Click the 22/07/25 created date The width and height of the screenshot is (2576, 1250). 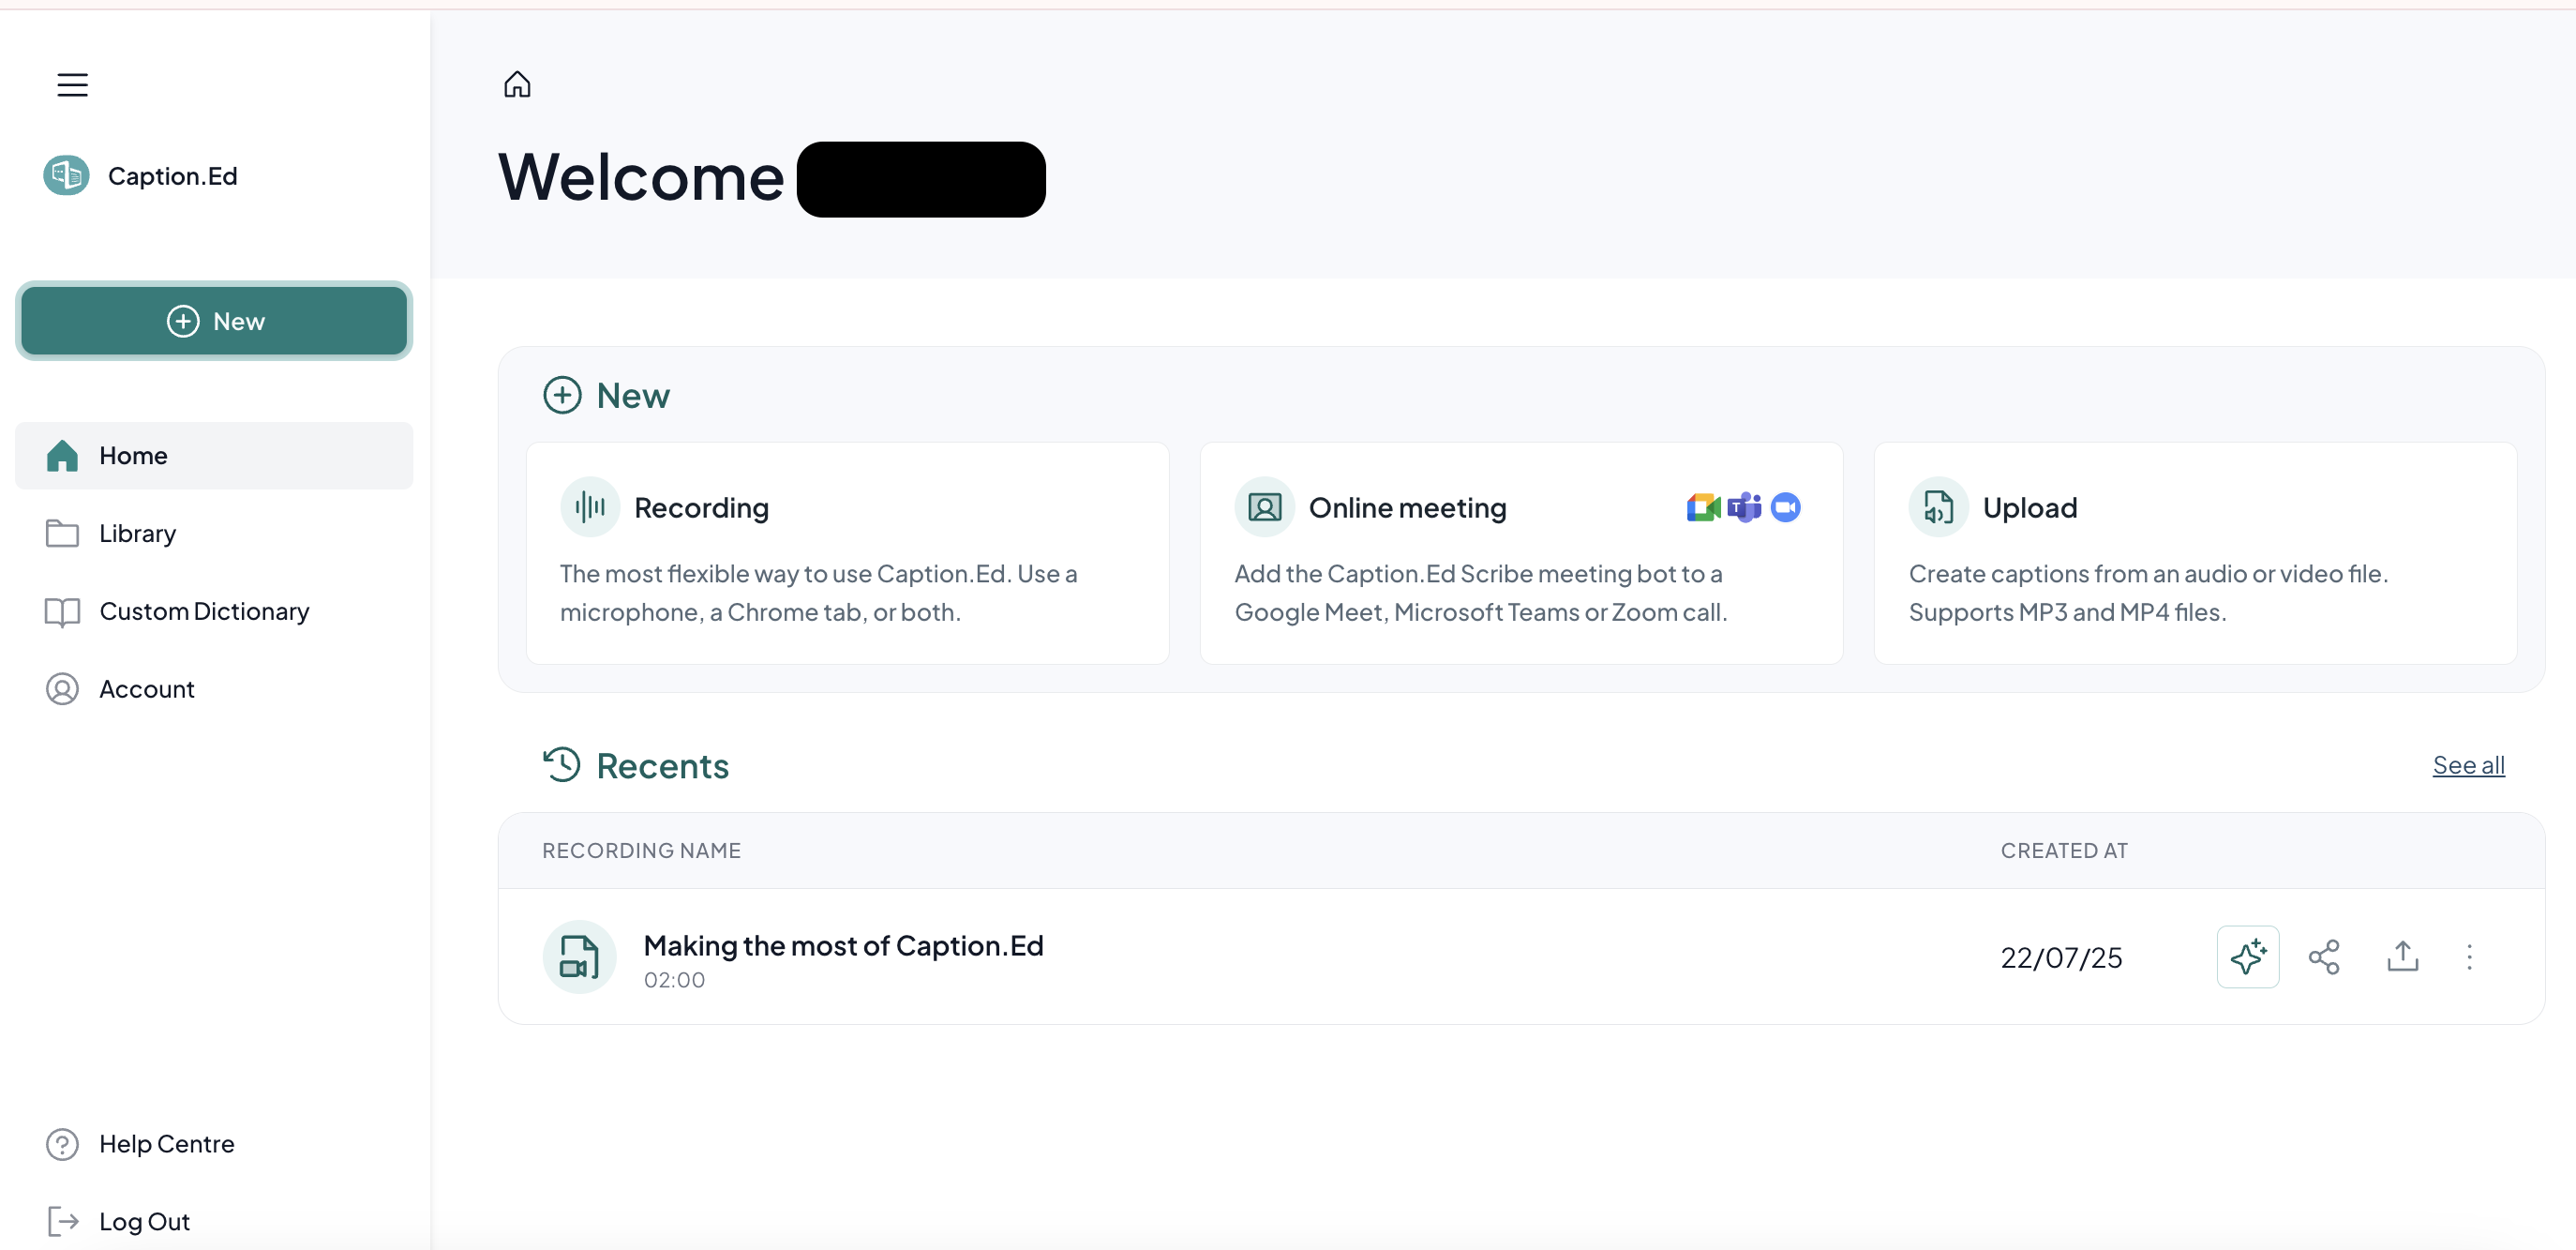[x=2061, y=958]
